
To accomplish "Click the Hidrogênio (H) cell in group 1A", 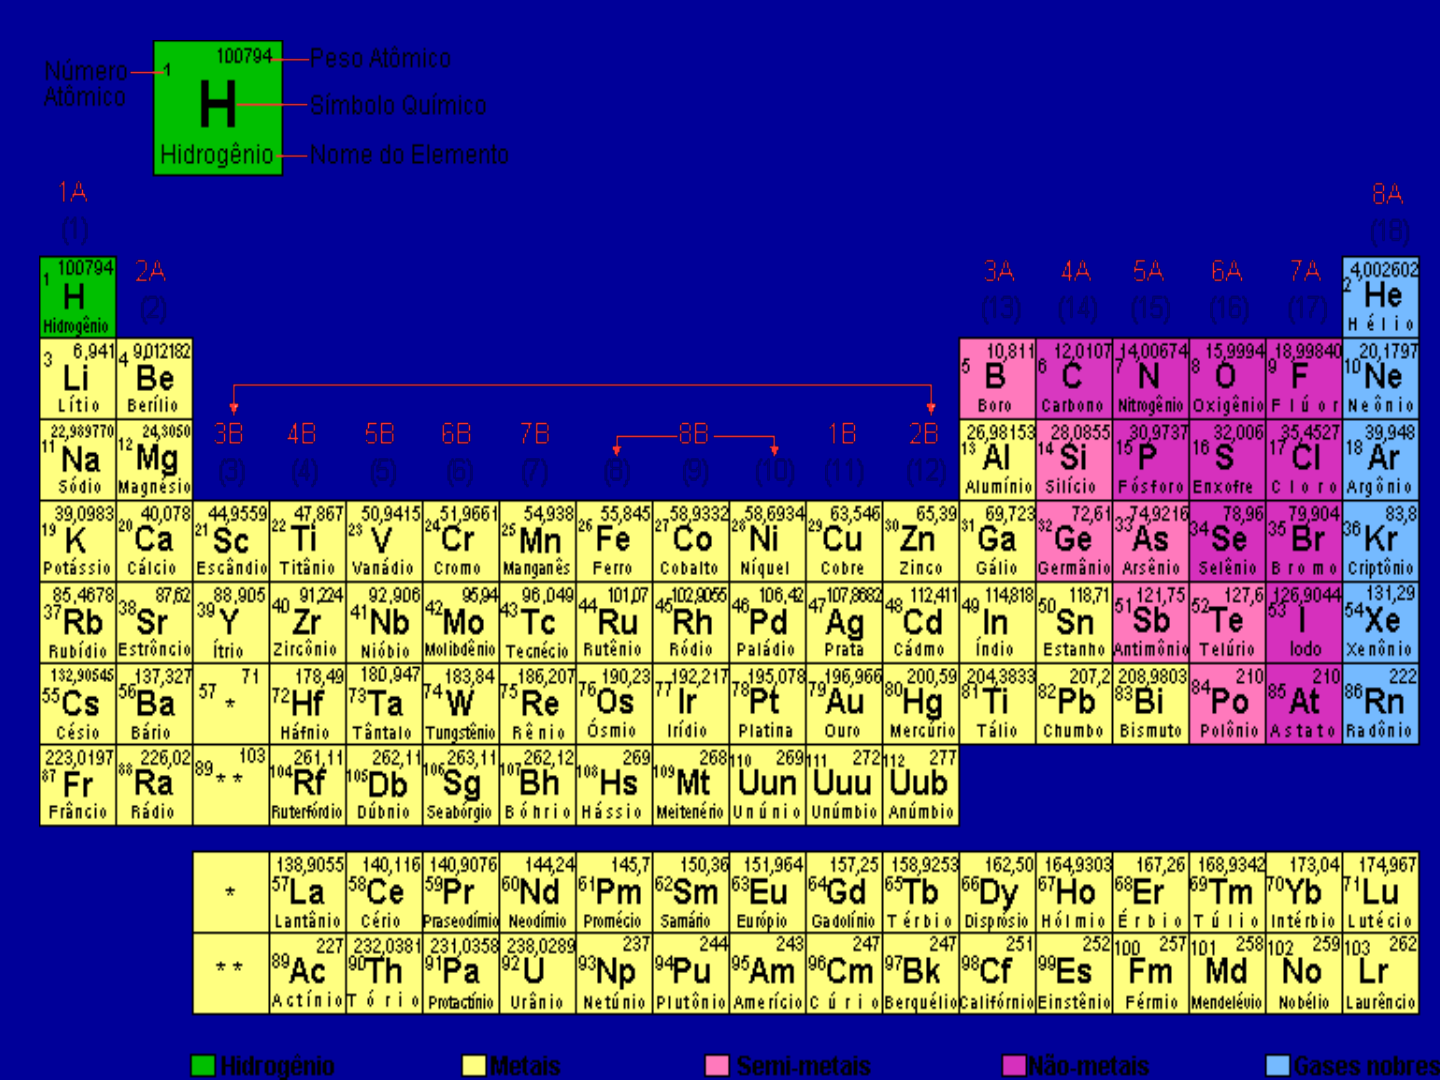I will pos(78,297).
